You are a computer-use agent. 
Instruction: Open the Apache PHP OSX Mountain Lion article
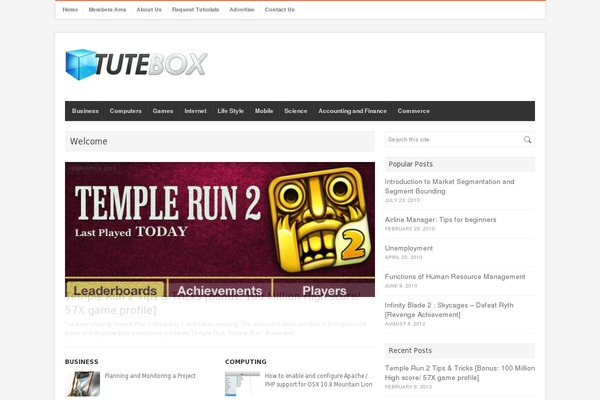click(x=318, y=380)
